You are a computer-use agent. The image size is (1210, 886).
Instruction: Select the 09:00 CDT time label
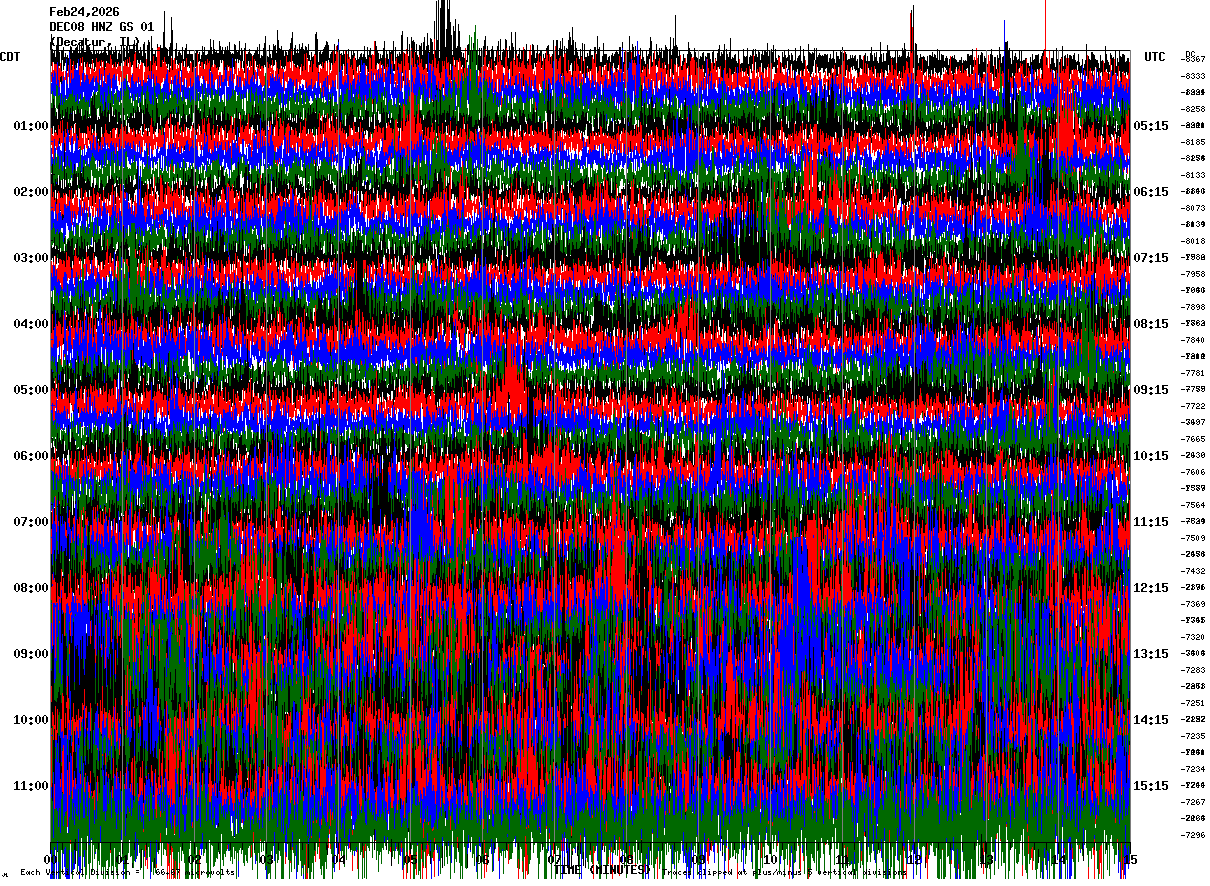(x=31, y=654)
